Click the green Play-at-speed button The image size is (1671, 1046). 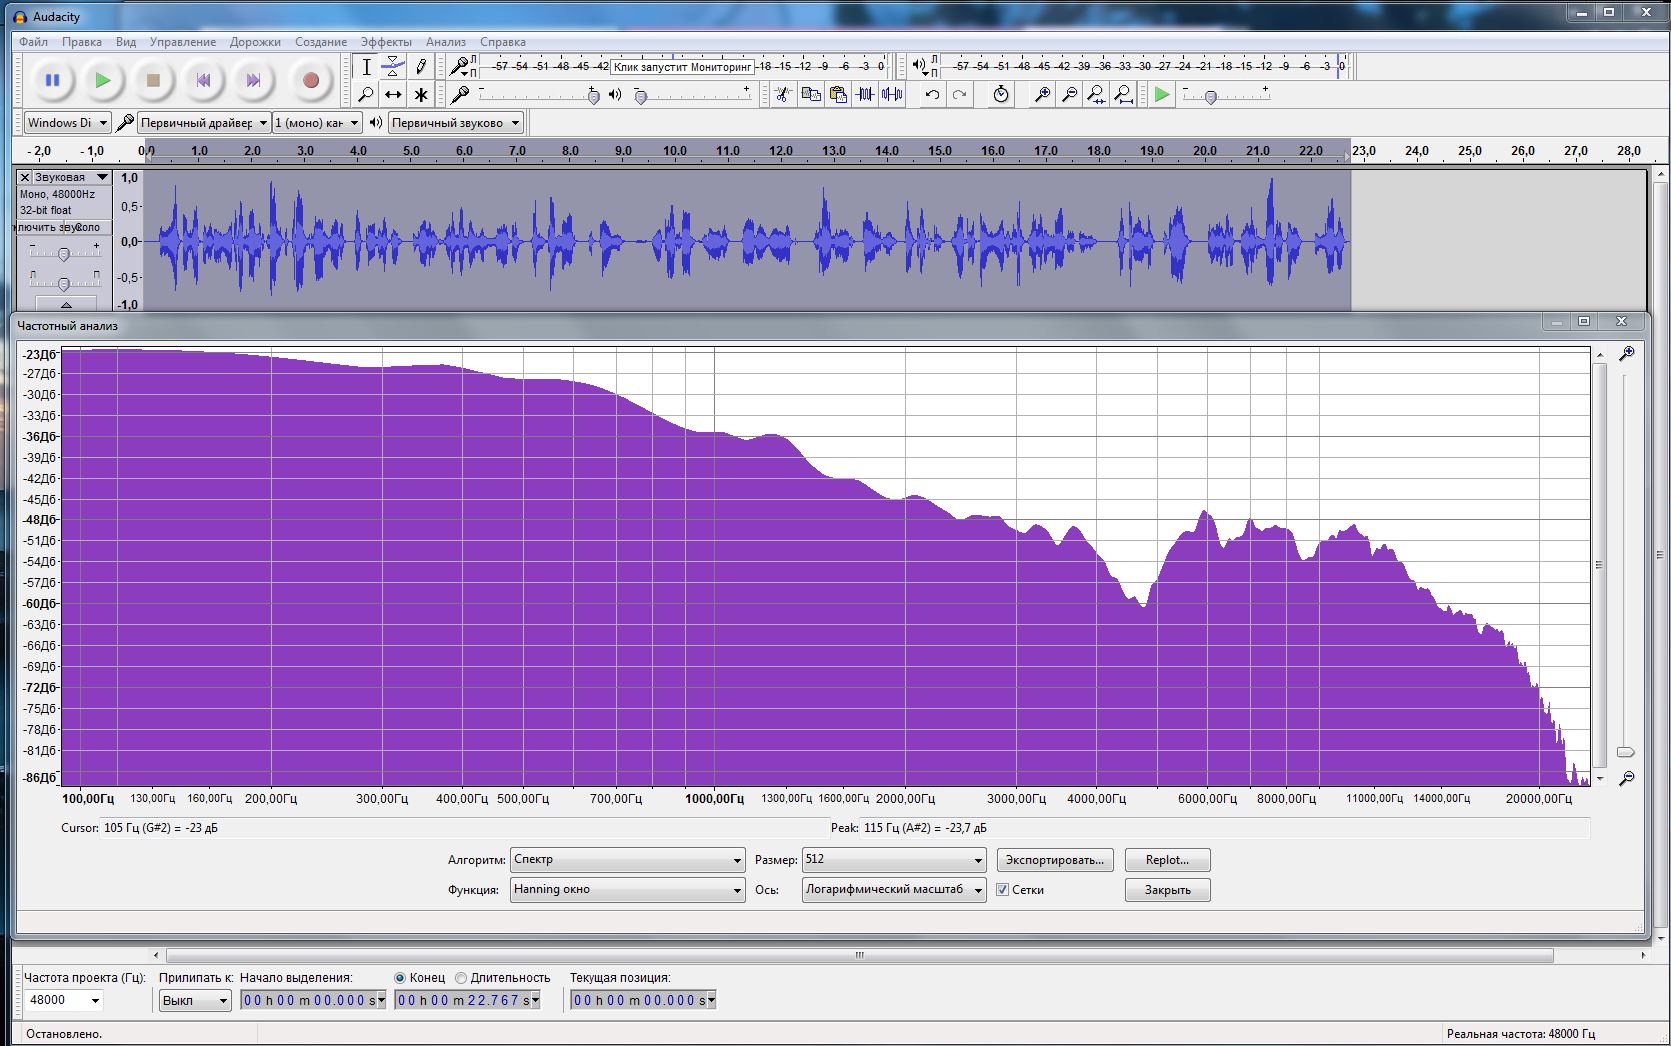[x=1162, y=94]
